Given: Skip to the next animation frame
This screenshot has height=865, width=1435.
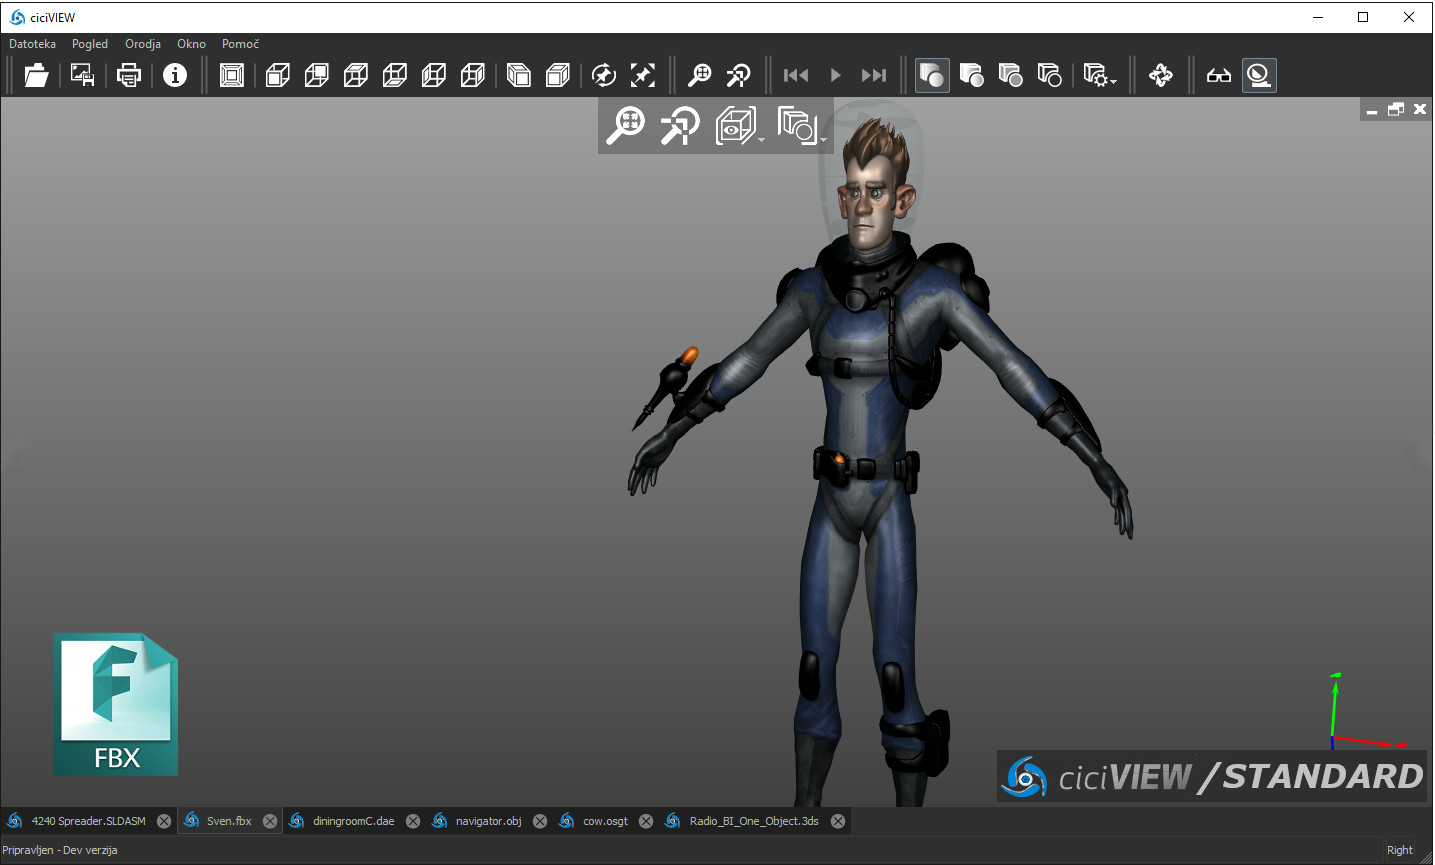Looking at the screenshot, I should (x=874, y=75).
